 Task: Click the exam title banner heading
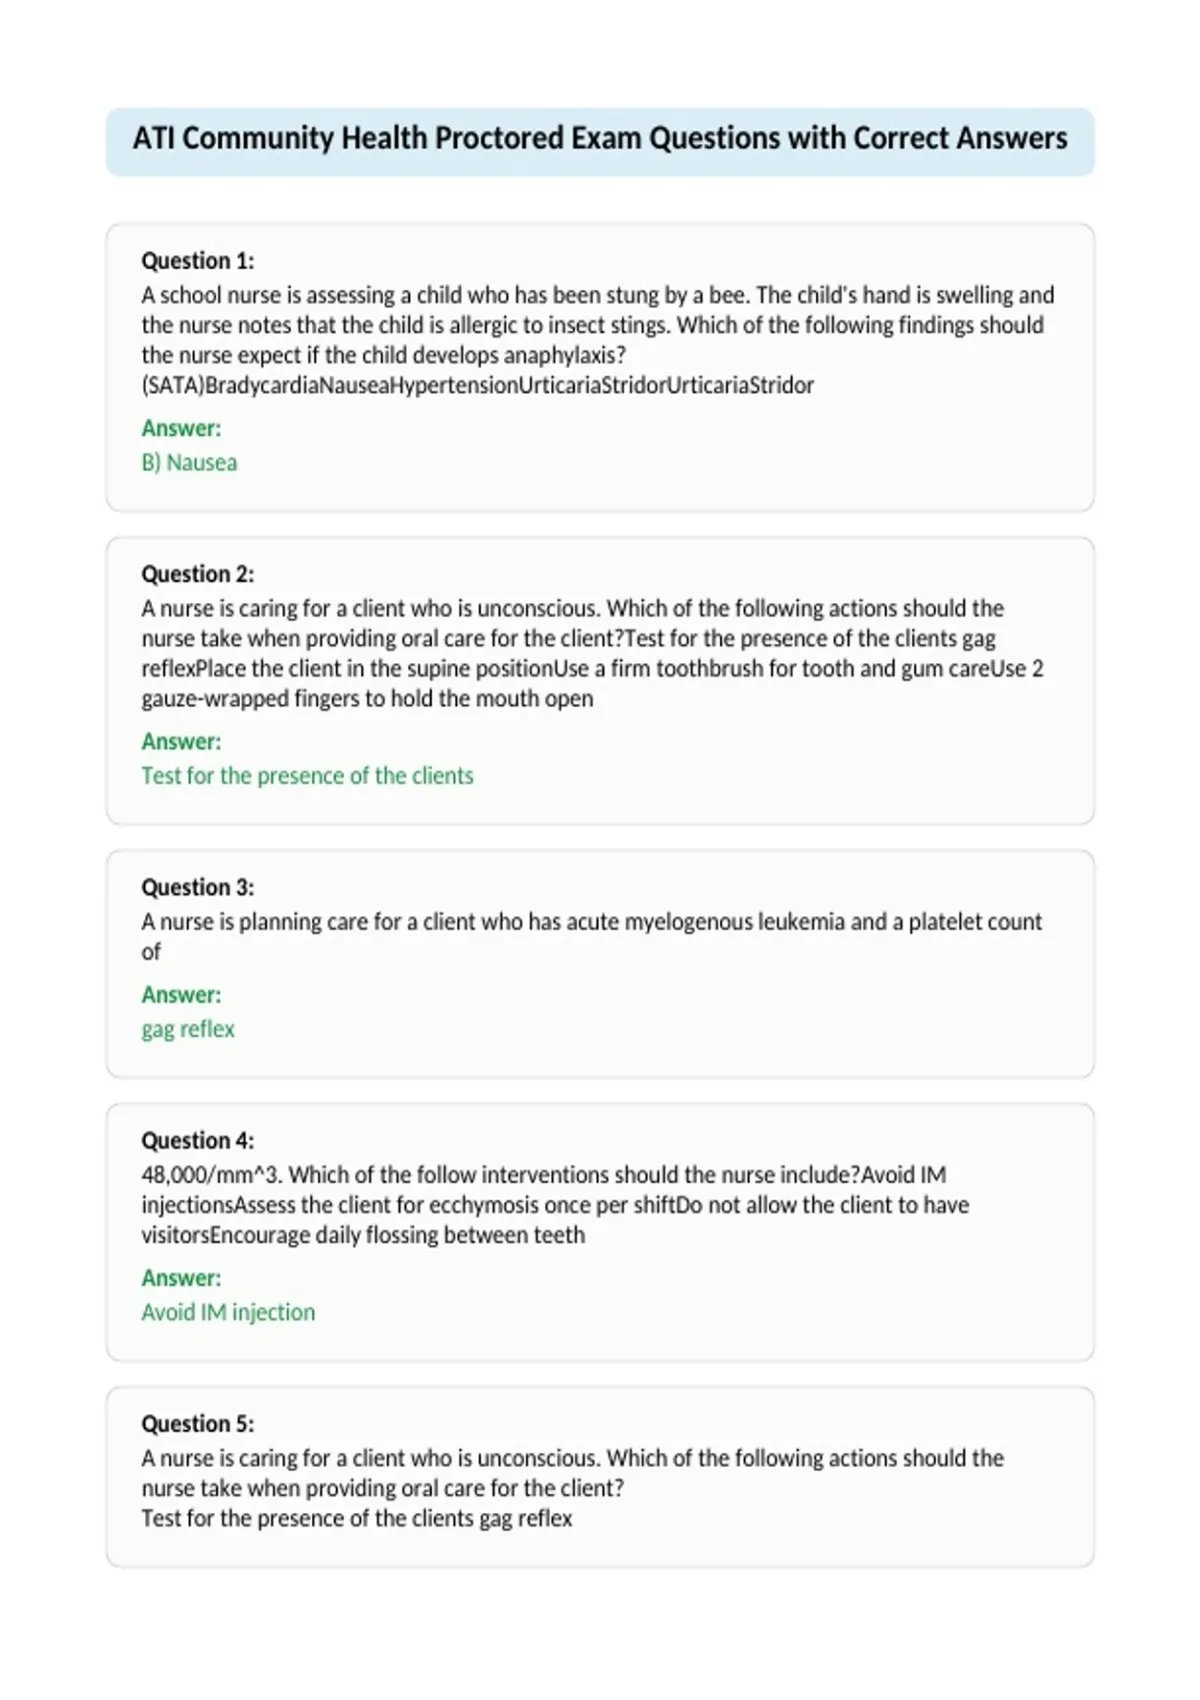tap(600, 138)
